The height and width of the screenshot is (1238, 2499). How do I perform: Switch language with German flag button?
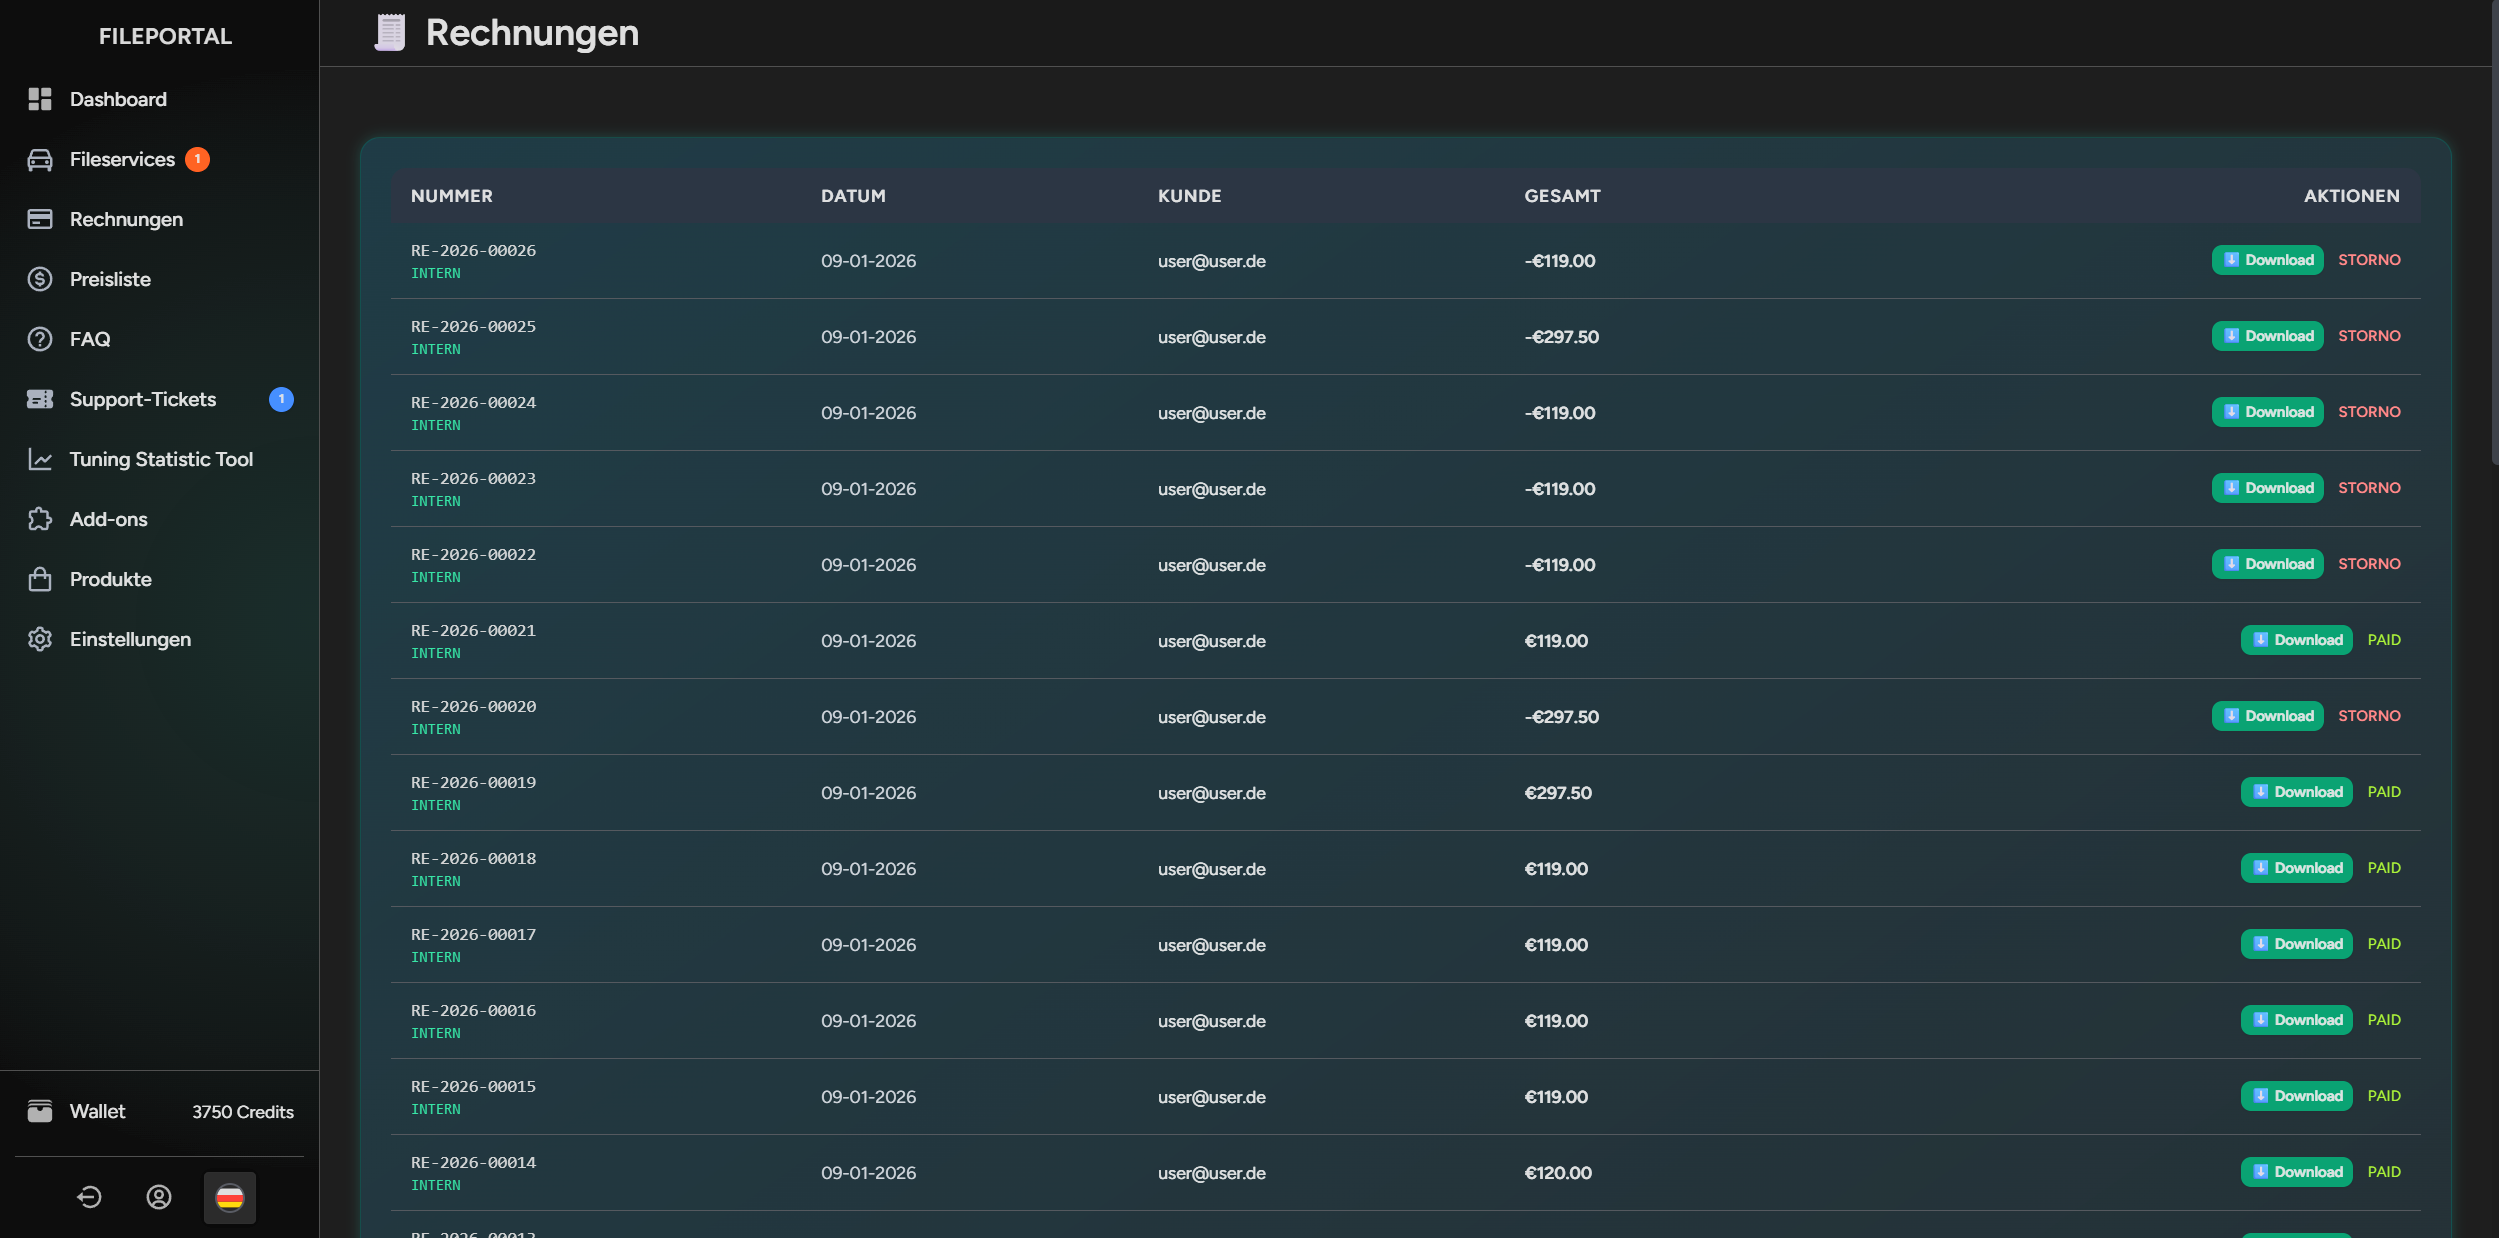point(230,1197)
